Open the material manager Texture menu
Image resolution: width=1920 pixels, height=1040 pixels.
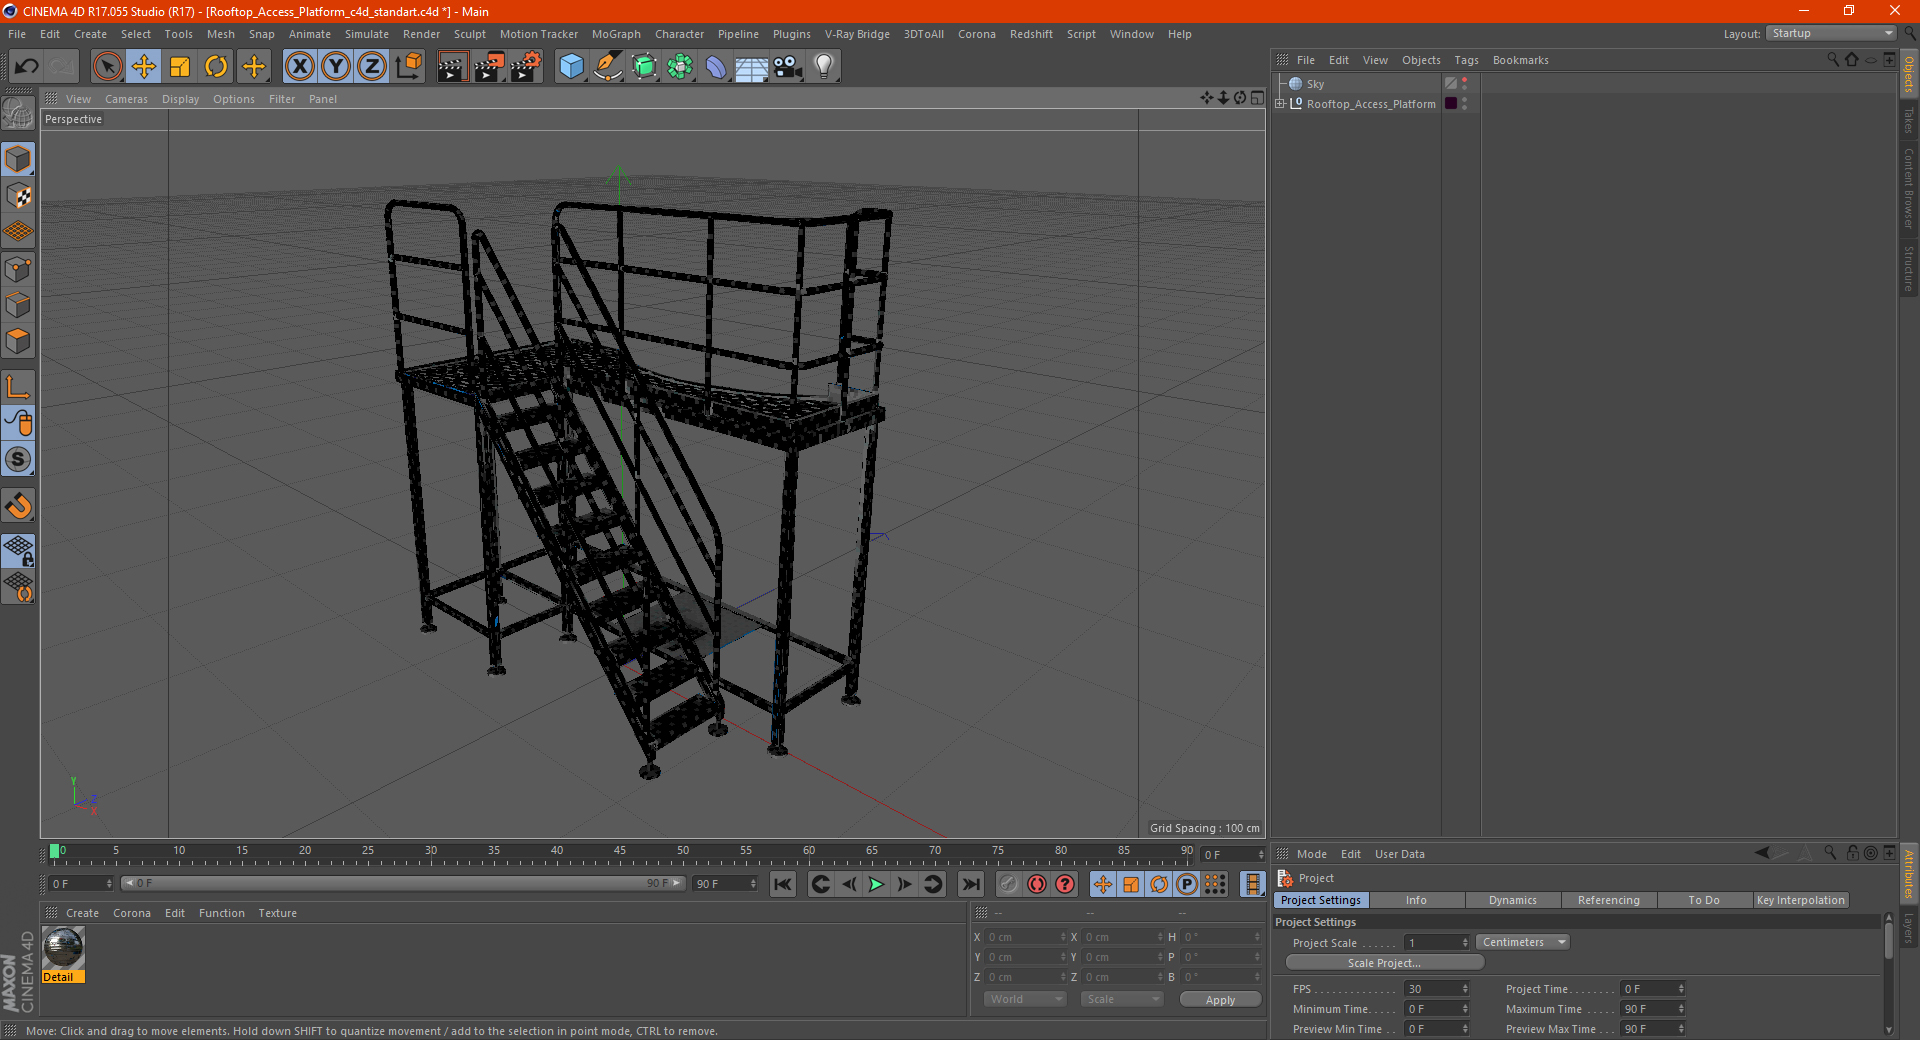point(277,913)
